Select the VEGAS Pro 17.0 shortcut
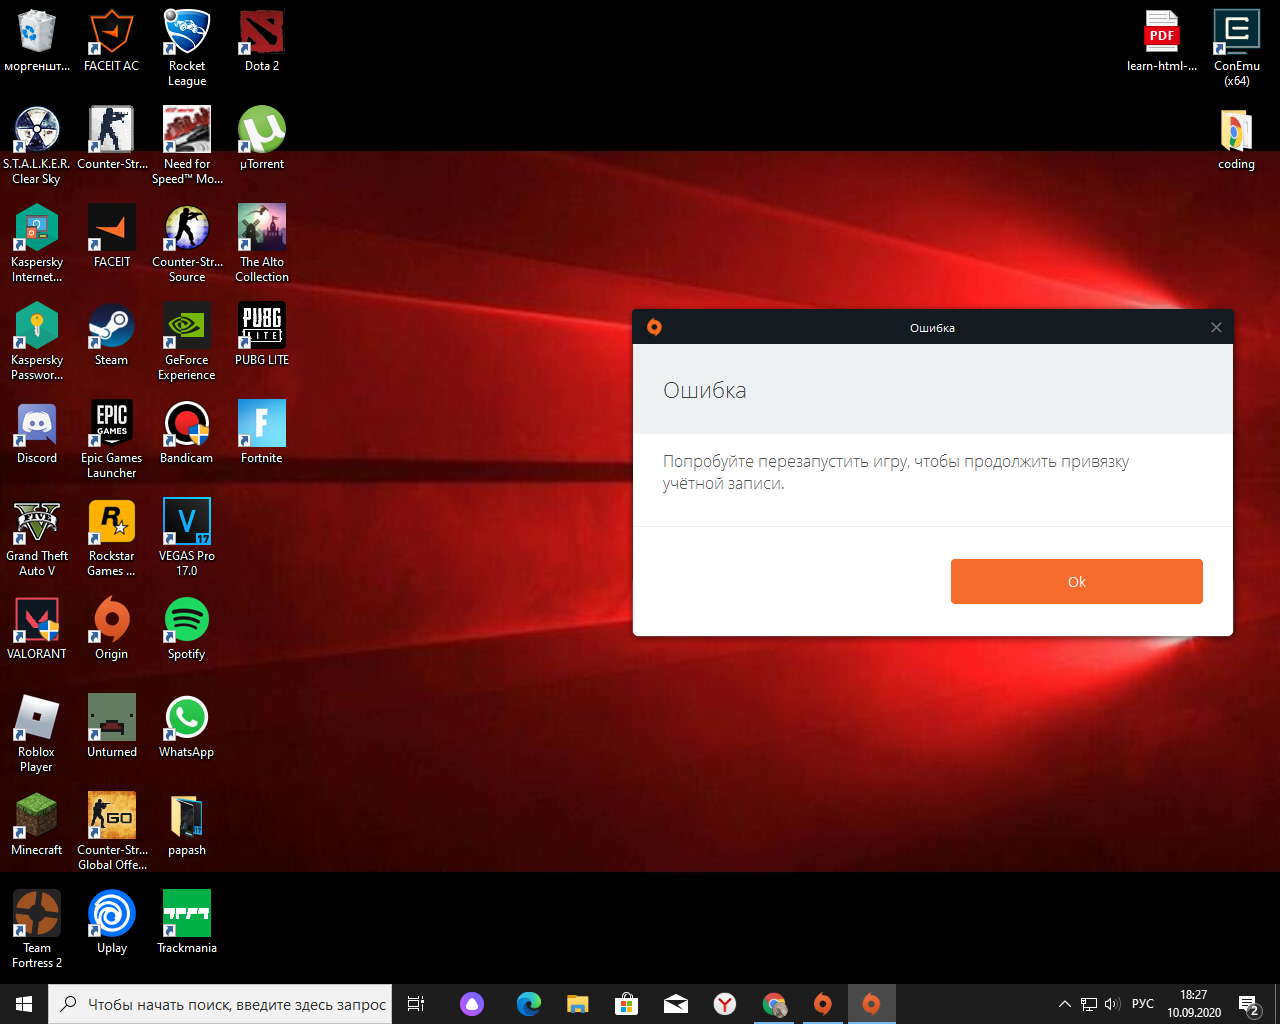 point(187,538)
